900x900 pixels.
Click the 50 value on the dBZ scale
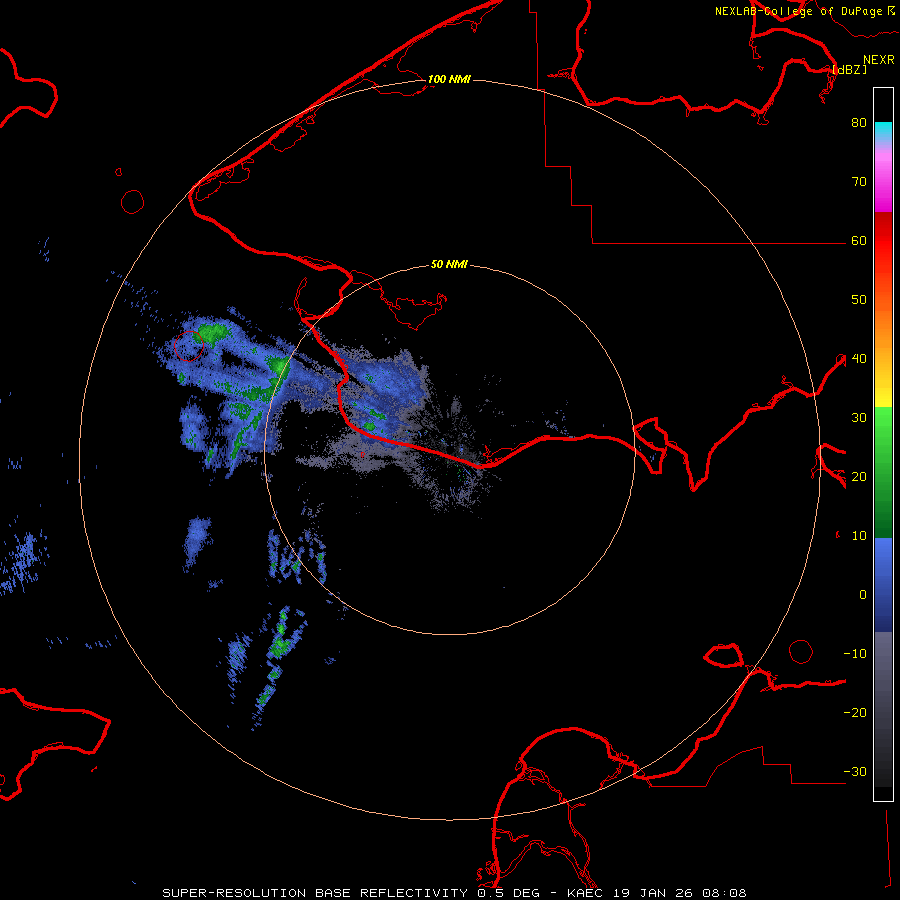(x=859, y=300)
